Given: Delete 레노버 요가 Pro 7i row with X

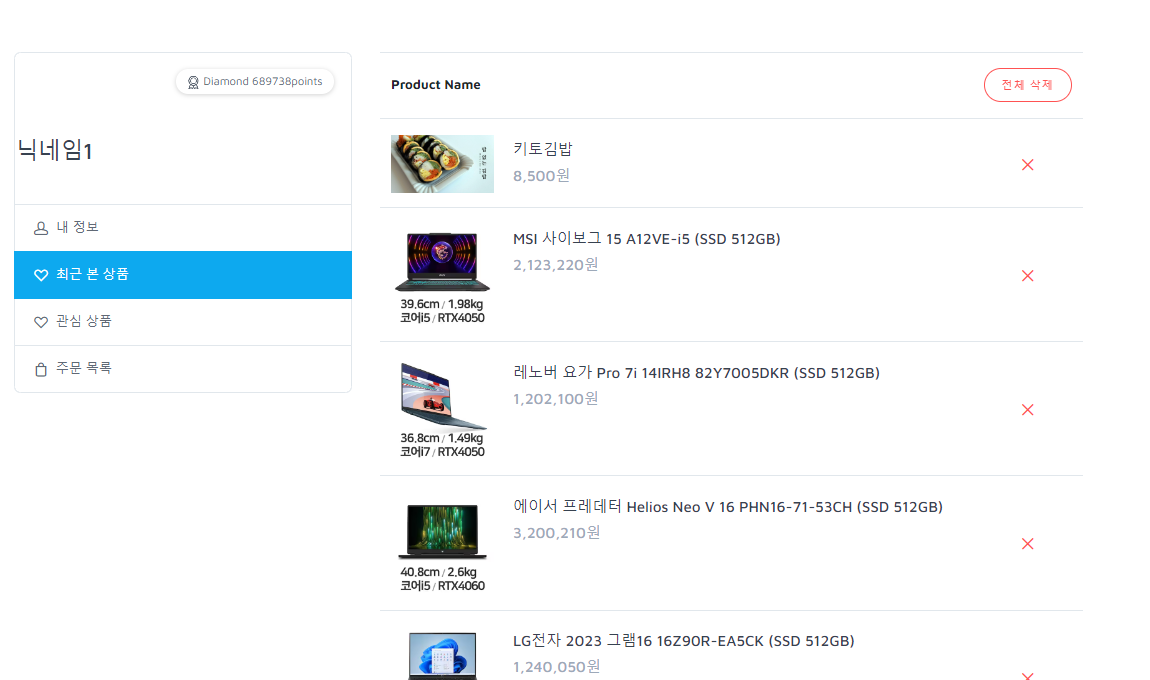Looking at the screenshot, I should pos(1028,410).
